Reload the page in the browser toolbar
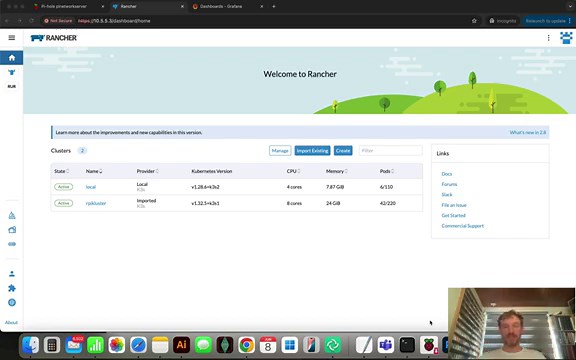Viewport: 576px width, 360px height. 31,21
